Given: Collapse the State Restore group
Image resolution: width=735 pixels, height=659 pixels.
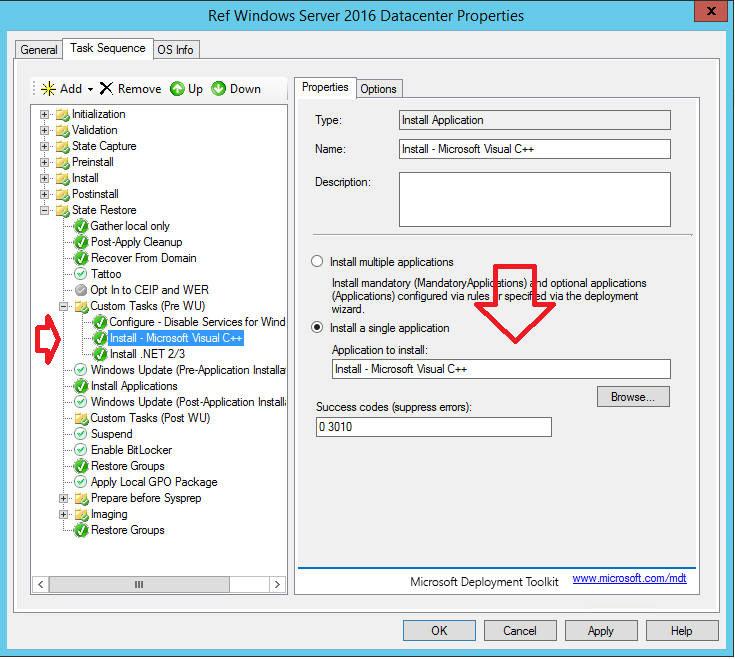Looking at the screenshot, I should [44, 210].
